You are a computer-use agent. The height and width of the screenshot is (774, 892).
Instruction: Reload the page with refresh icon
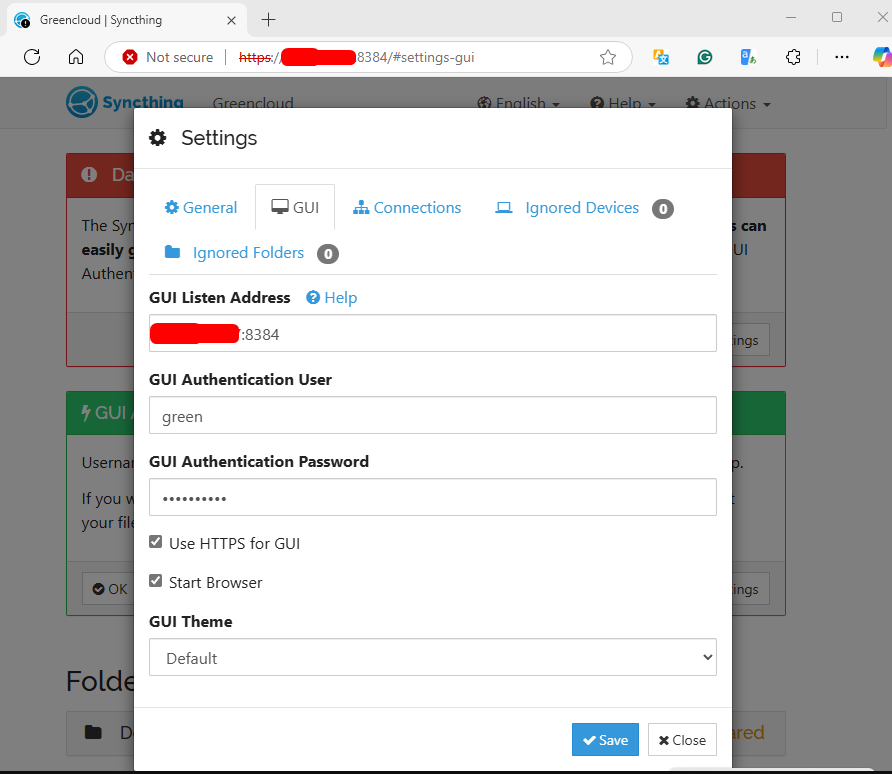tap(32, 57)
